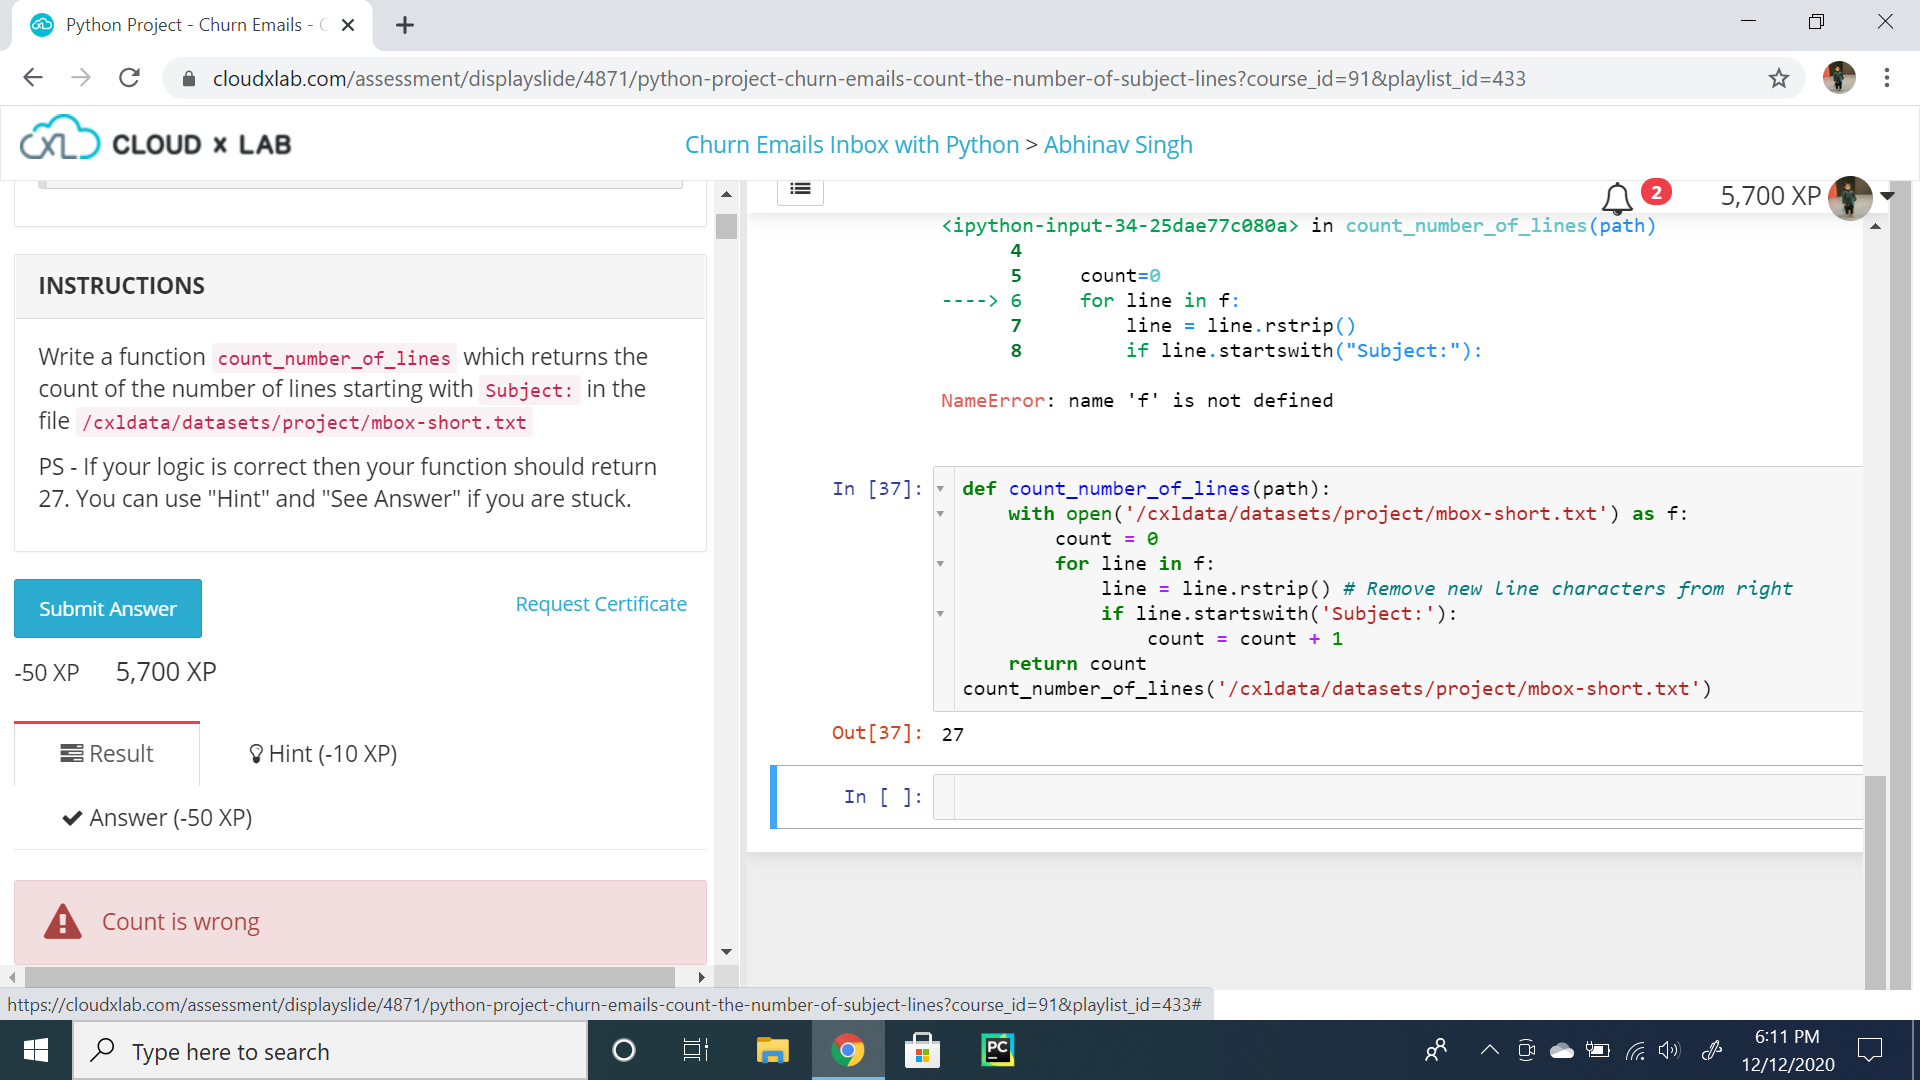Open File Explorer from taskbar
The width and height of the screenshot is (1920, 1080).
772,1050
